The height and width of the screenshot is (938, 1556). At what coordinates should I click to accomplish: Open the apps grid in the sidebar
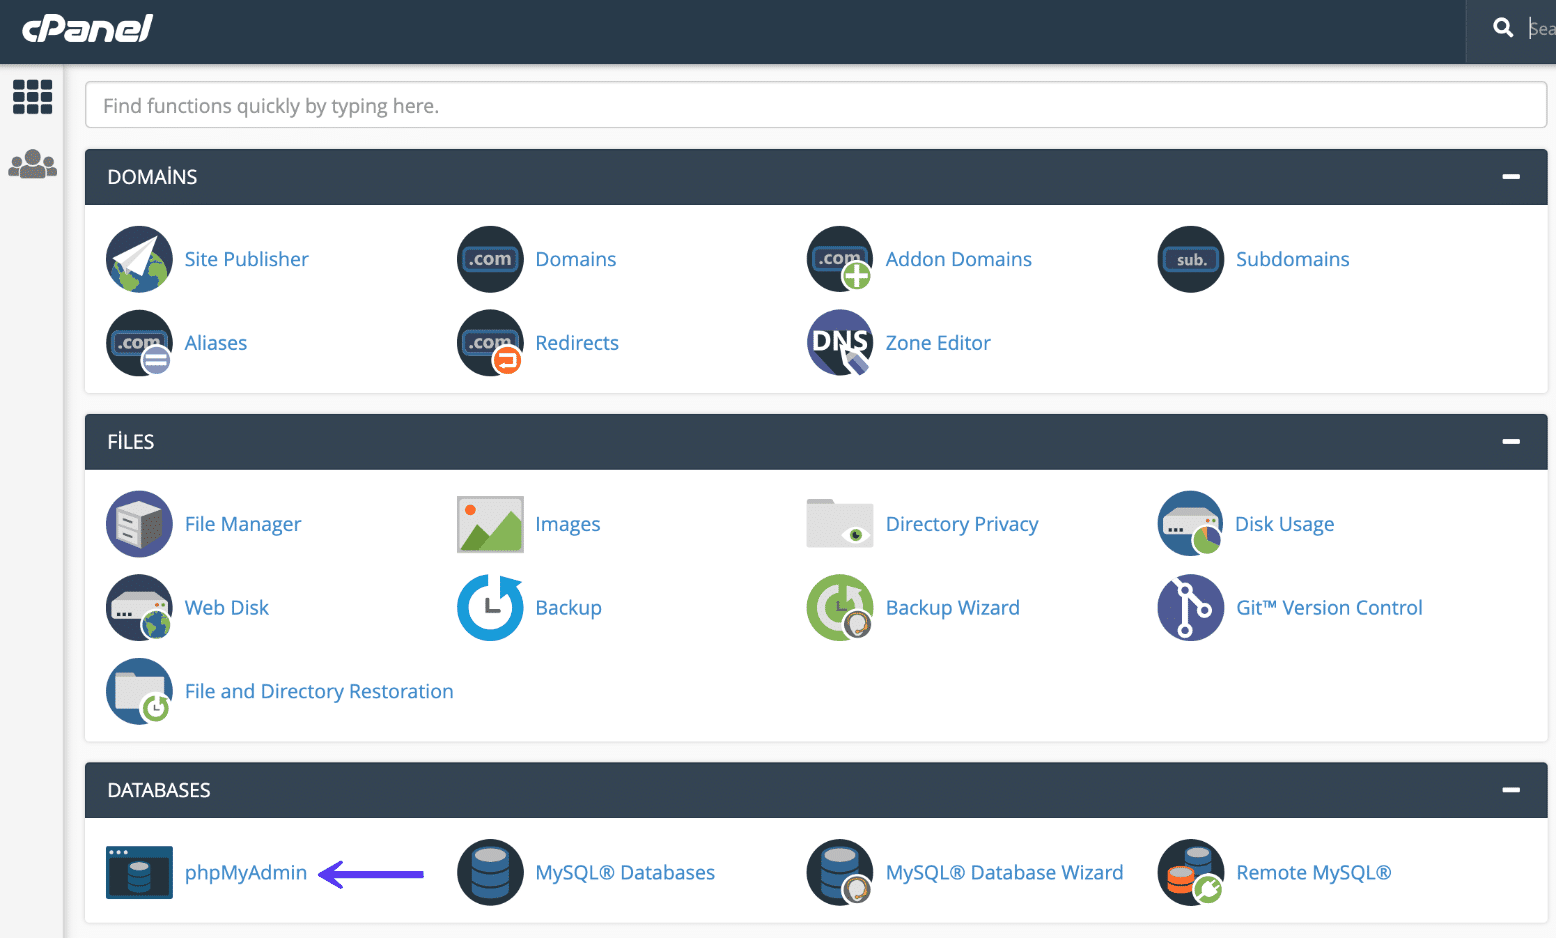click(32, 97)
